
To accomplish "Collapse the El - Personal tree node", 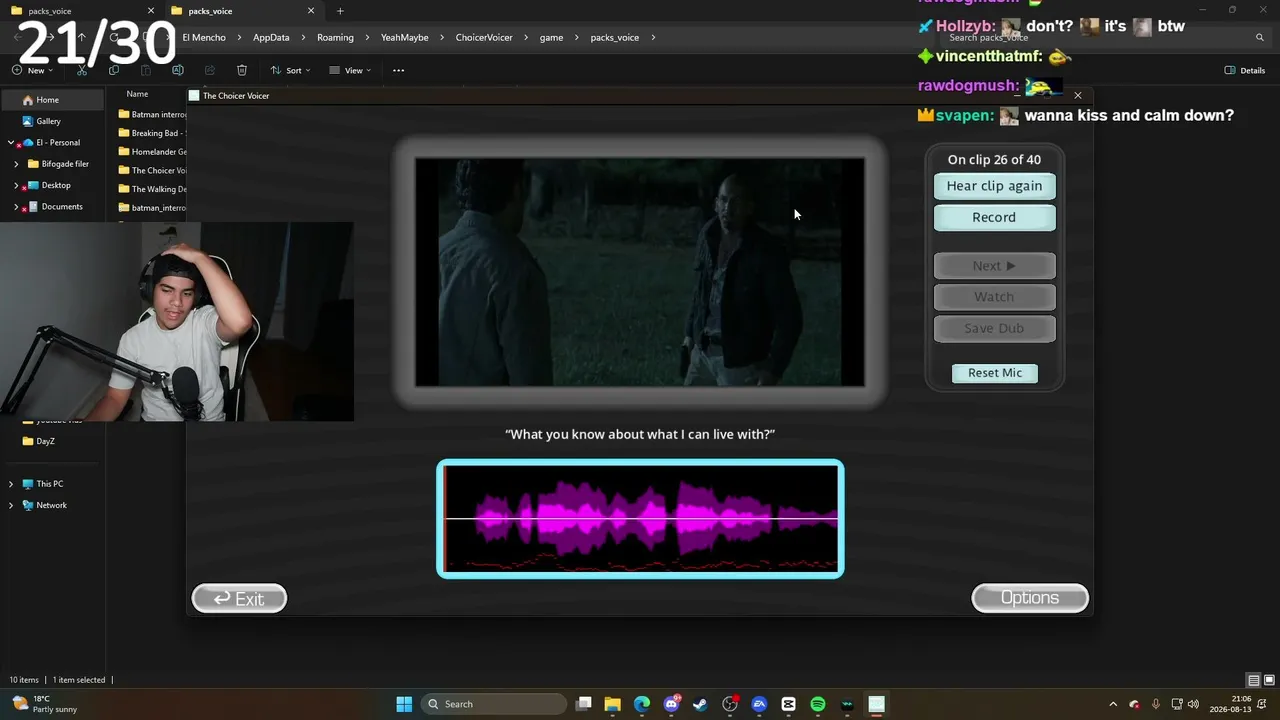I will click(11, 143).
